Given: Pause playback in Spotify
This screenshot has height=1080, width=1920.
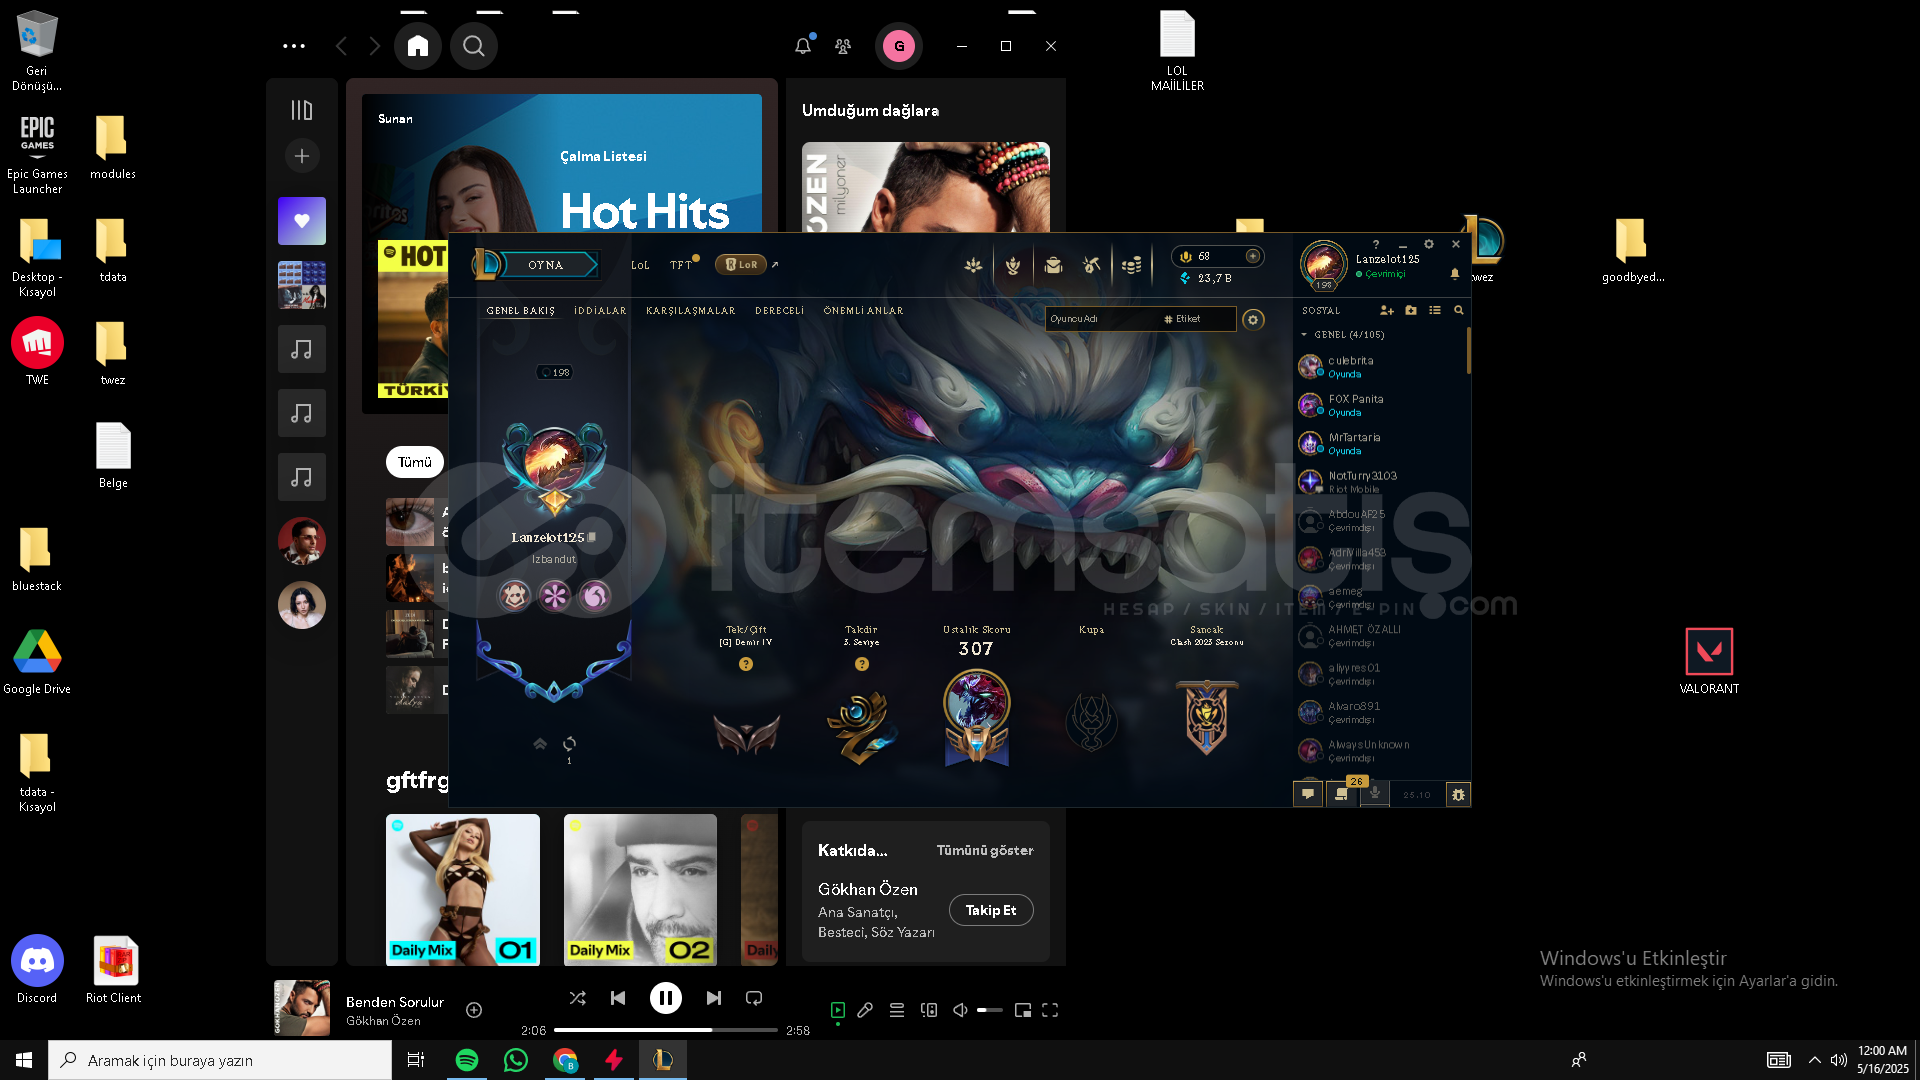Looking at the screenshot, I should click(666, 998).
